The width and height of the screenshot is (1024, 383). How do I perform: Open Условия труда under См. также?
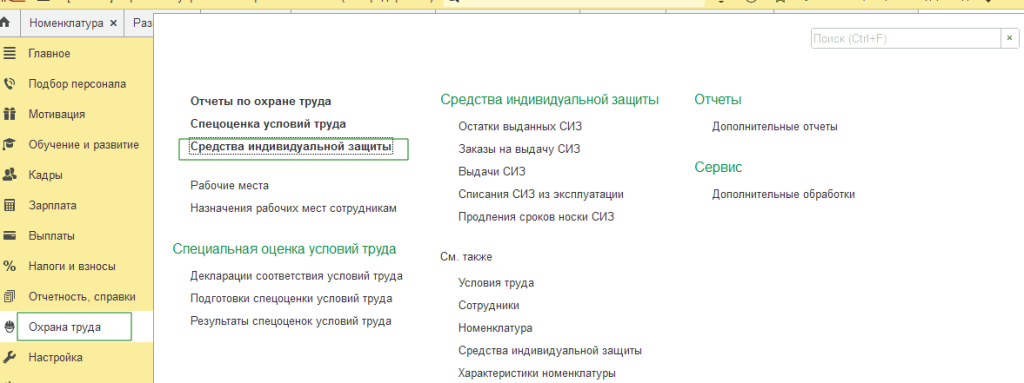pyautogui.click(x=496, y=283)
